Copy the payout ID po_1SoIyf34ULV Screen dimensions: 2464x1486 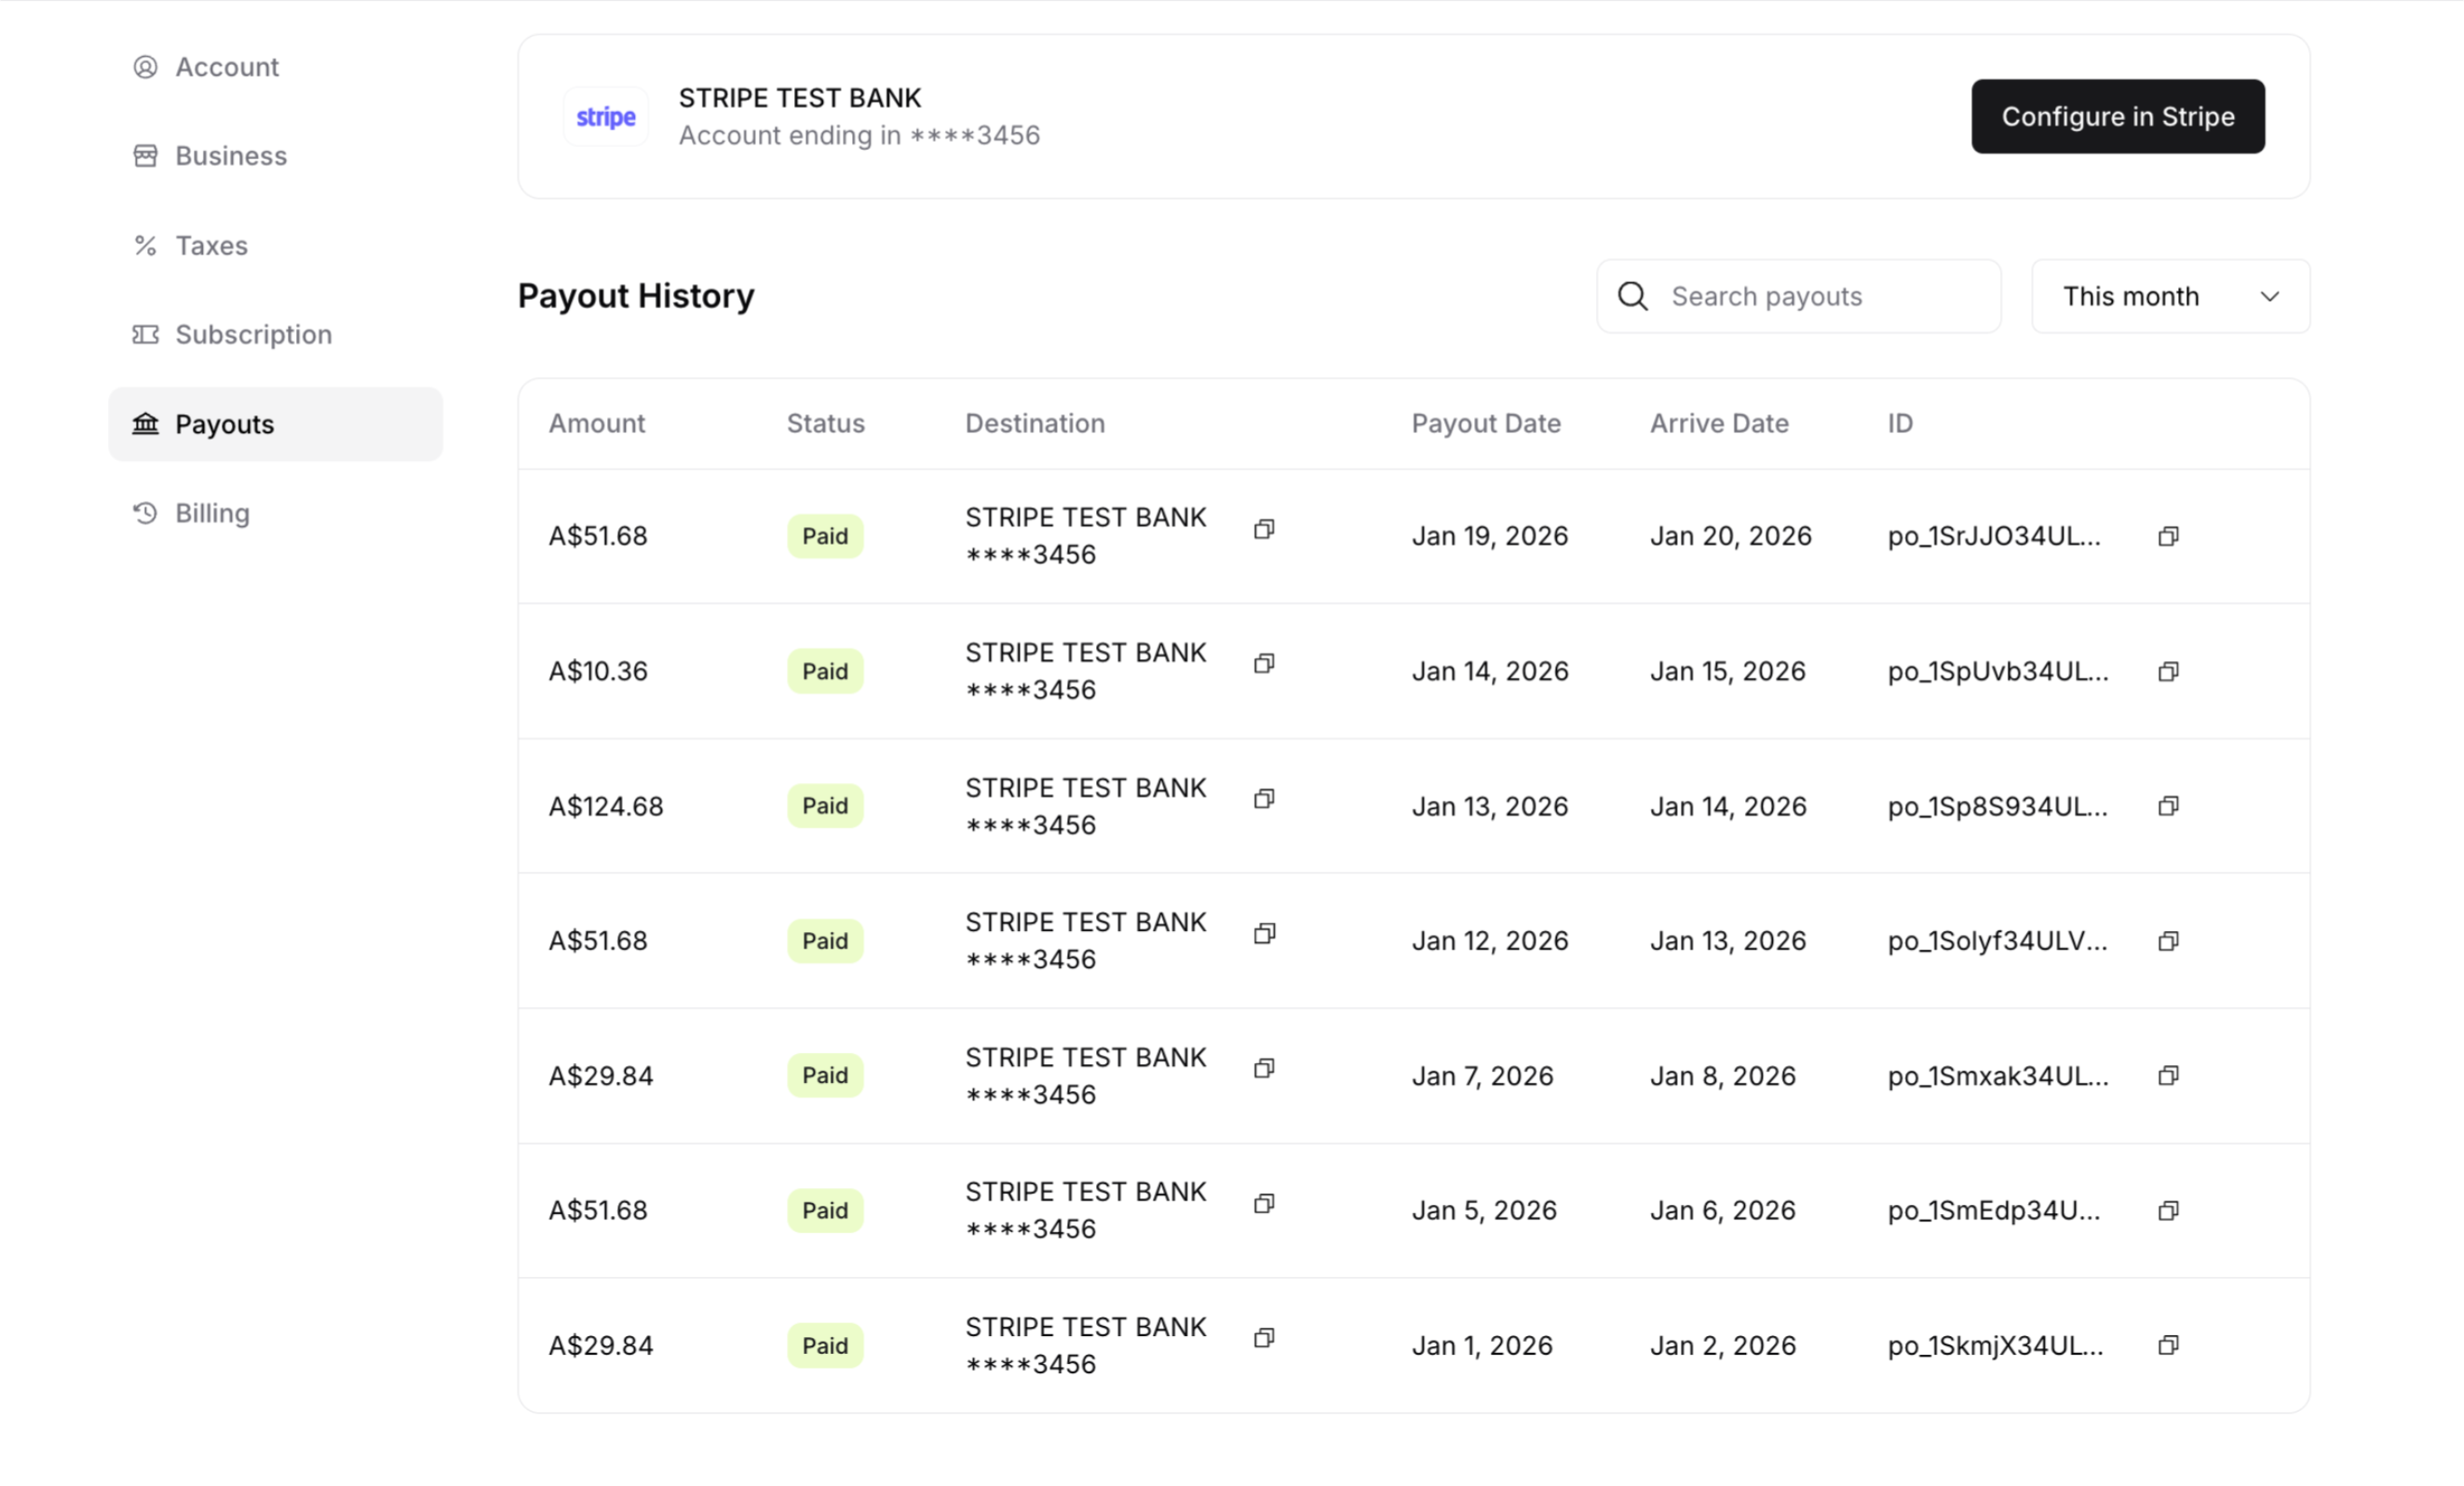(x=2167, y=941)
